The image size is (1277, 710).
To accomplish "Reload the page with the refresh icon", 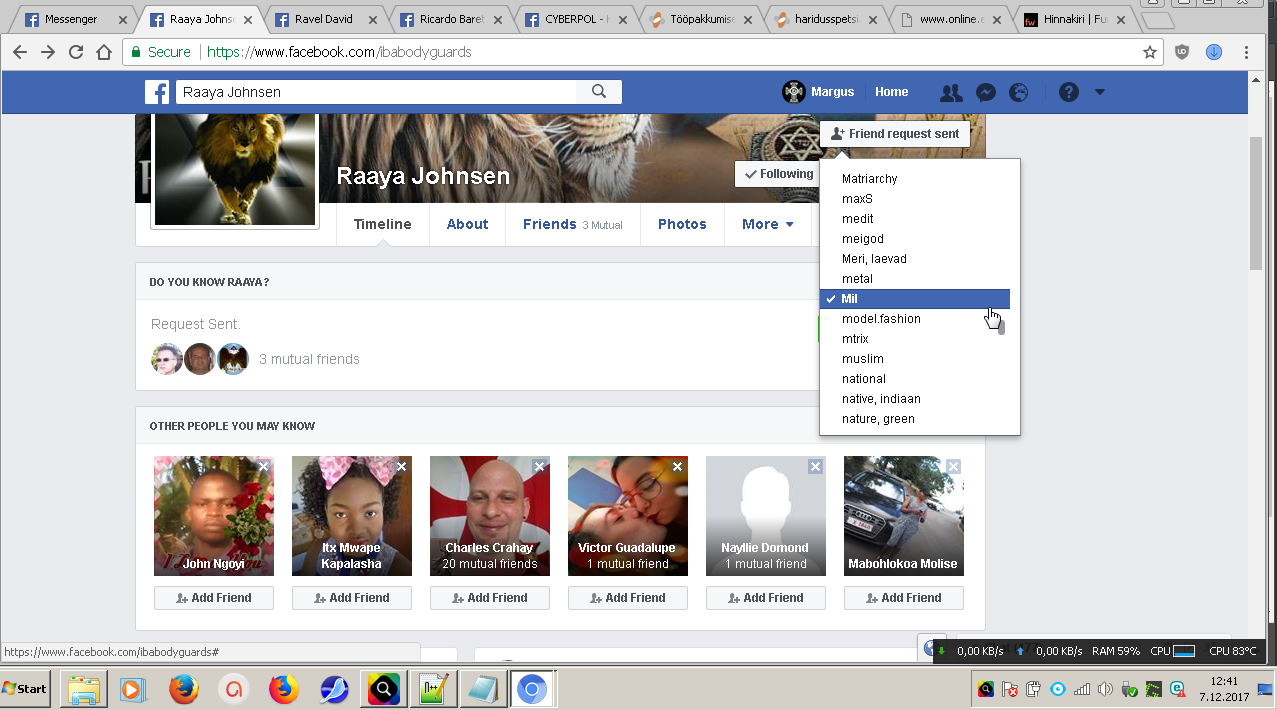I will [76, 52].
